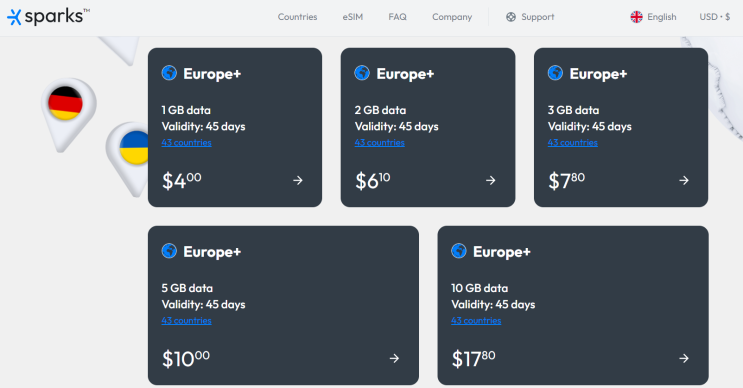Open 43 countries link on 10 GB plan

(476, 321)
